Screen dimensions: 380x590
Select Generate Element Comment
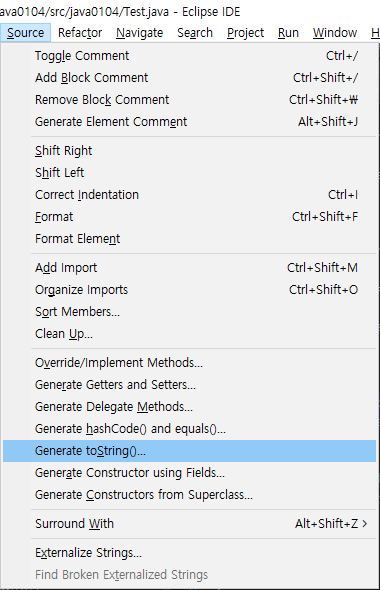189,122
